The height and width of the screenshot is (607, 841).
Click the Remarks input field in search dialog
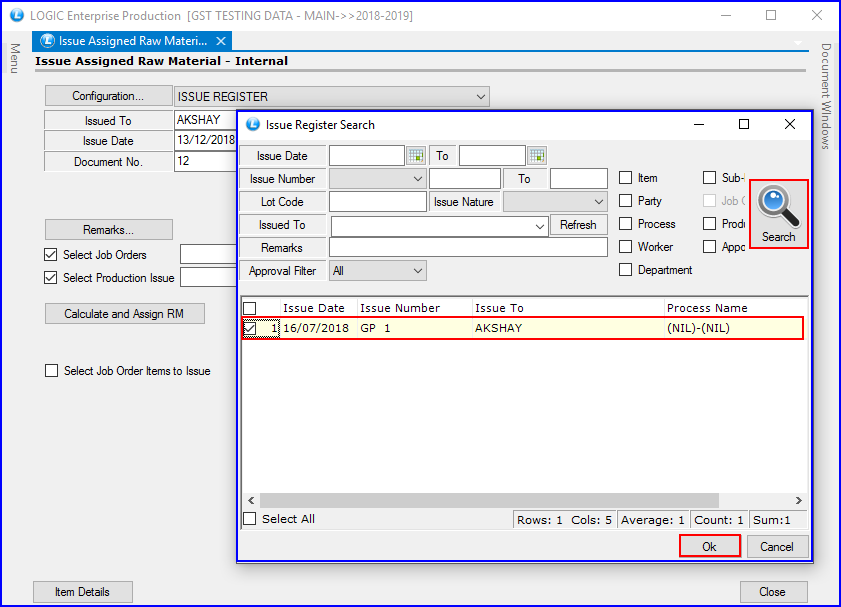pos(468,248)
